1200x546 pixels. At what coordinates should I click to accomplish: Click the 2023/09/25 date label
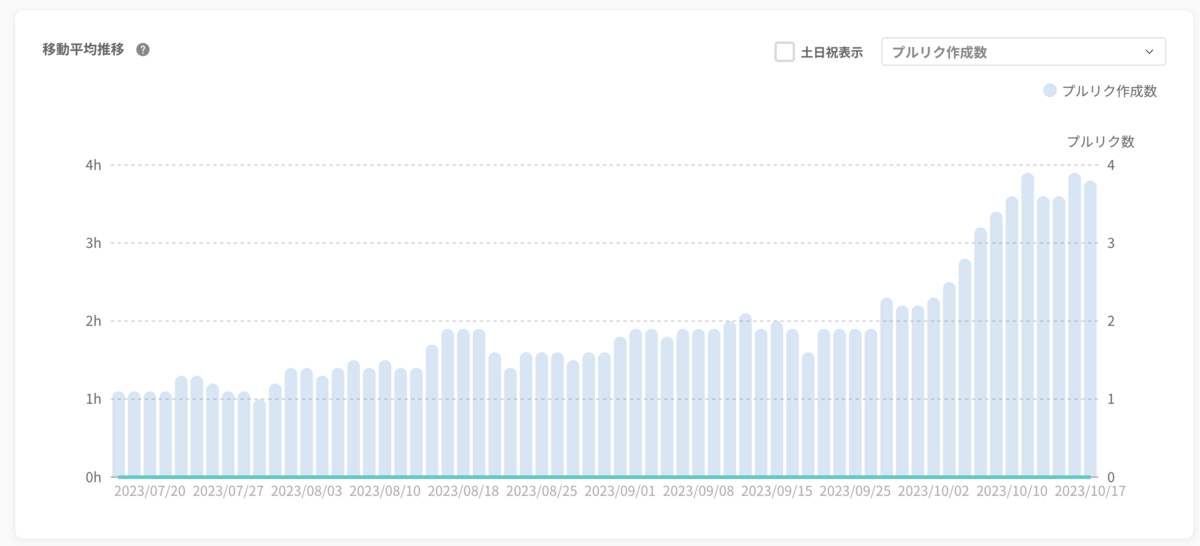(855, 492)
